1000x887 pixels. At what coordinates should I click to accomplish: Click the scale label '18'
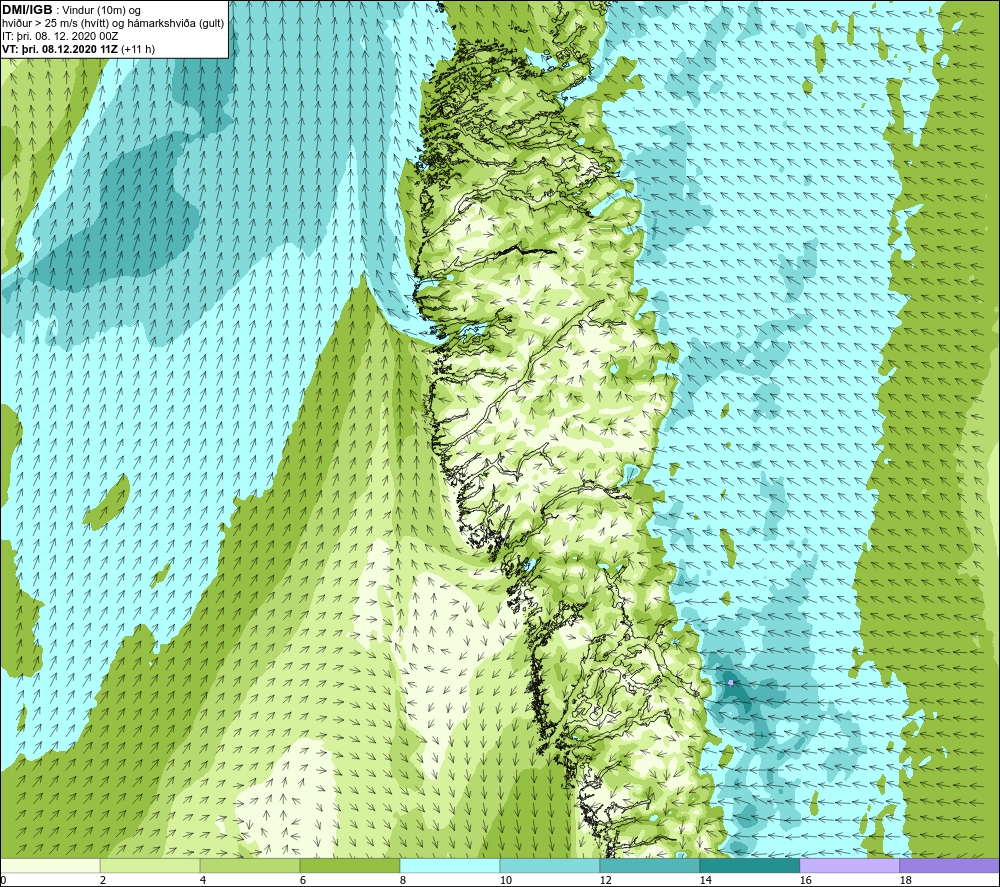(x=906, y=881)
